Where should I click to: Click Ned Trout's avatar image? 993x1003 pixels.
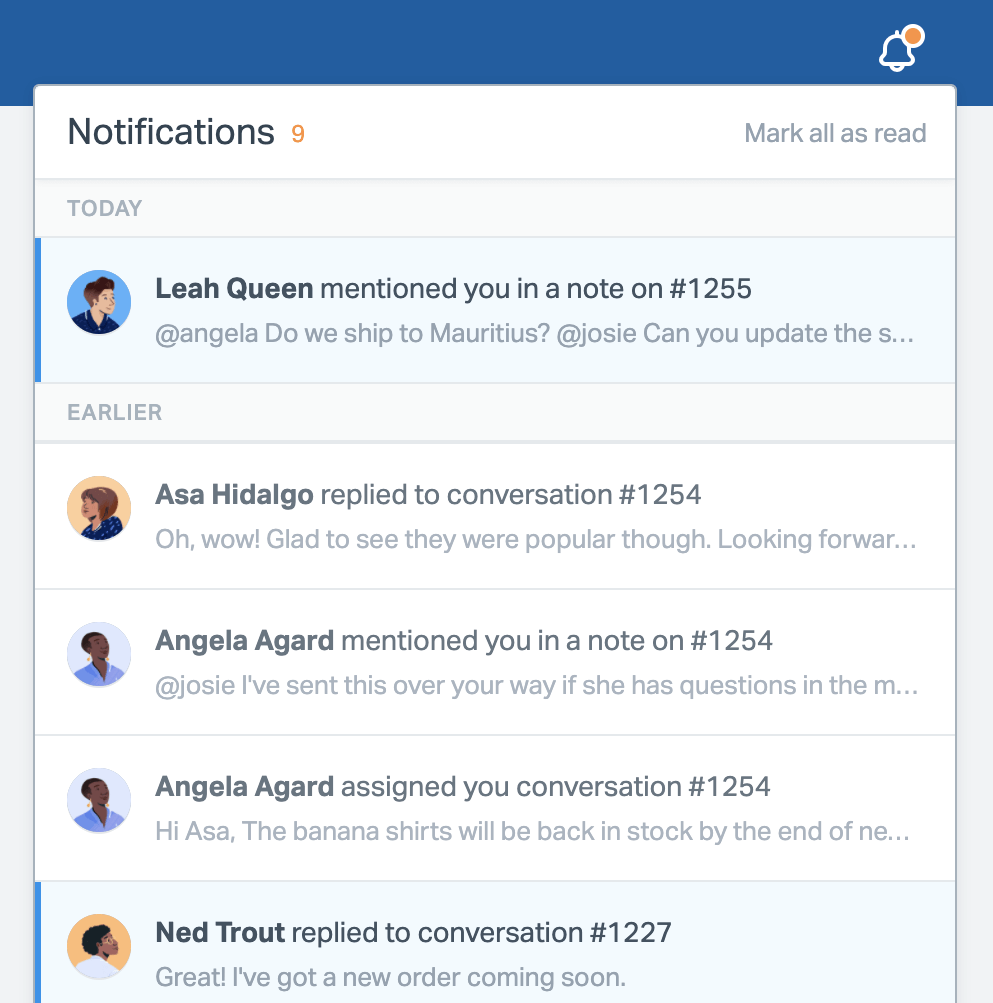pos(99,946)
